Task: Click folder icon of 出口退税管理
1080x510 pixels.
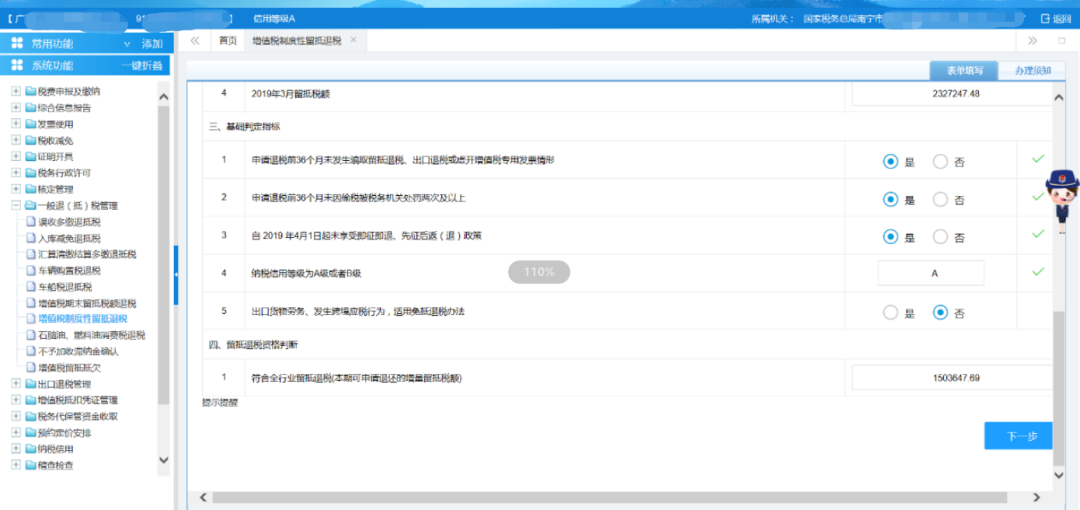Action: [30, 384]
